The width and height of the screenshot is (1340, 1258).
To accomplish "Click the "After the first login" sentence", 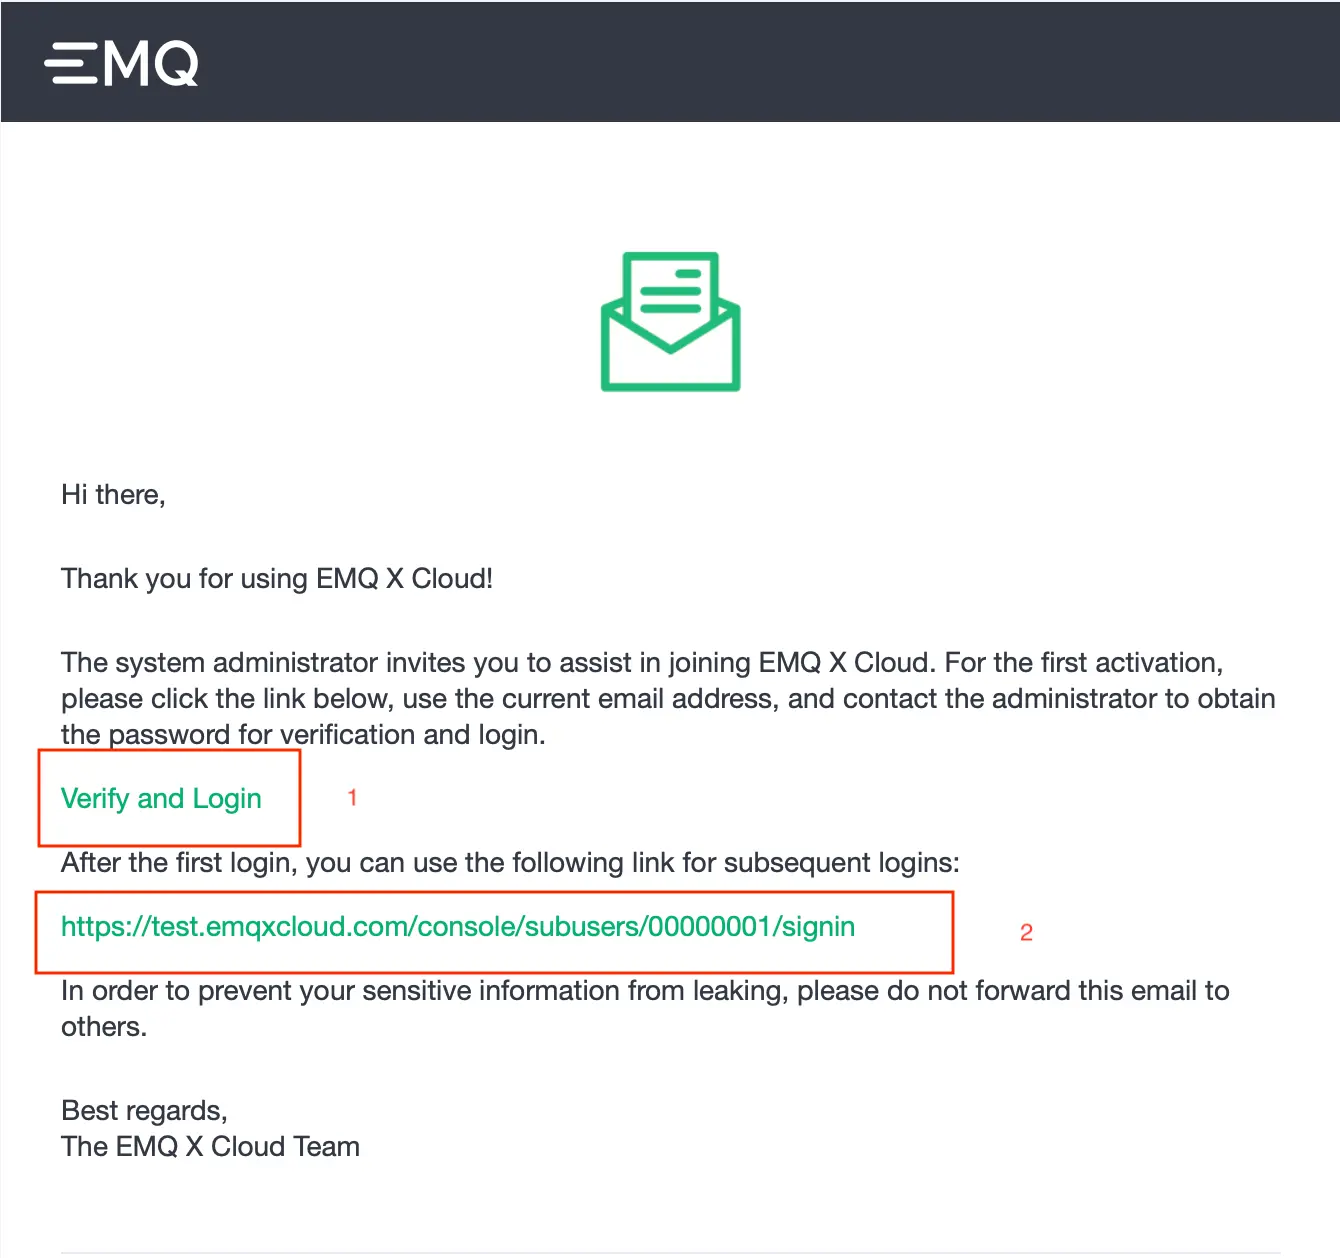I will click(510, 863).
